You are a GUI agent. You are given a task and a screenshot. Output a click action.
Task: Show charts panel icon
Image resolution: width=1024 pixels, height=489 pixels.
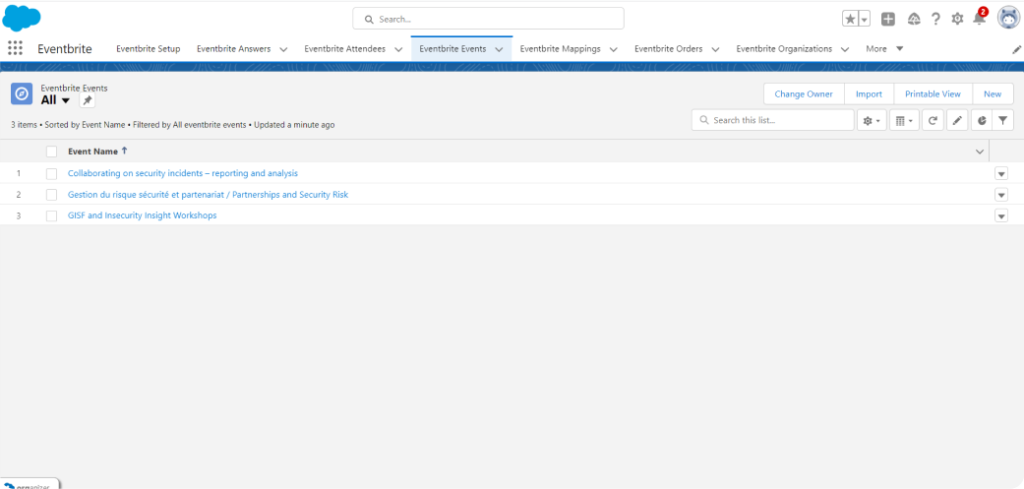[982, 120]
